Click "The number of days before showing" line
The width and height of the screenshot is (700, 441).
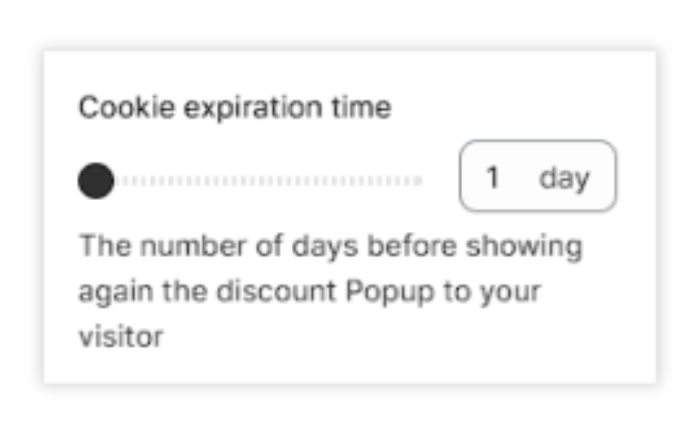pos(330,246)
